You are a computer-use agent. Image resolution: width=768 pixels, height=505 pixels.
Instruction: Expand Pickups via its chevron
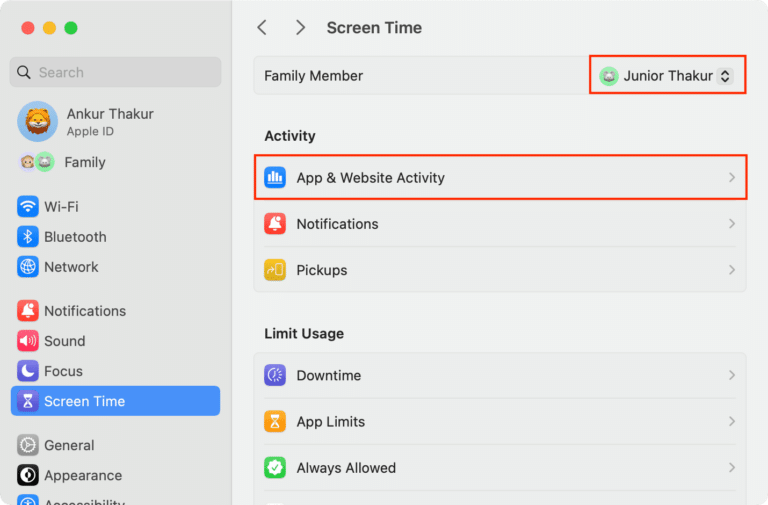pyautogui.click(x=732, y=270)
